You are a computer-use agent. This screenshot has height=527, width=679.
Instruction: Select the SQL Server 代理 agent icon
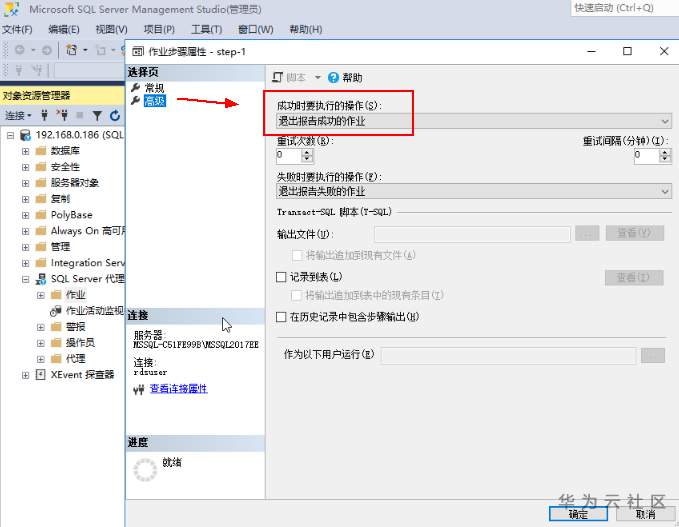(41, 279)
